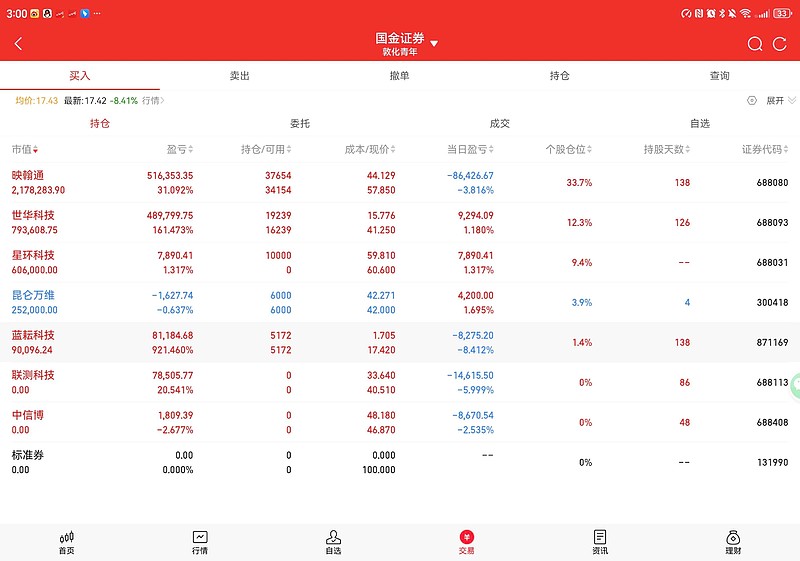Screen dimensions: 800x561
Task: Open the 行情 quote link
Action: coord(153,100)
